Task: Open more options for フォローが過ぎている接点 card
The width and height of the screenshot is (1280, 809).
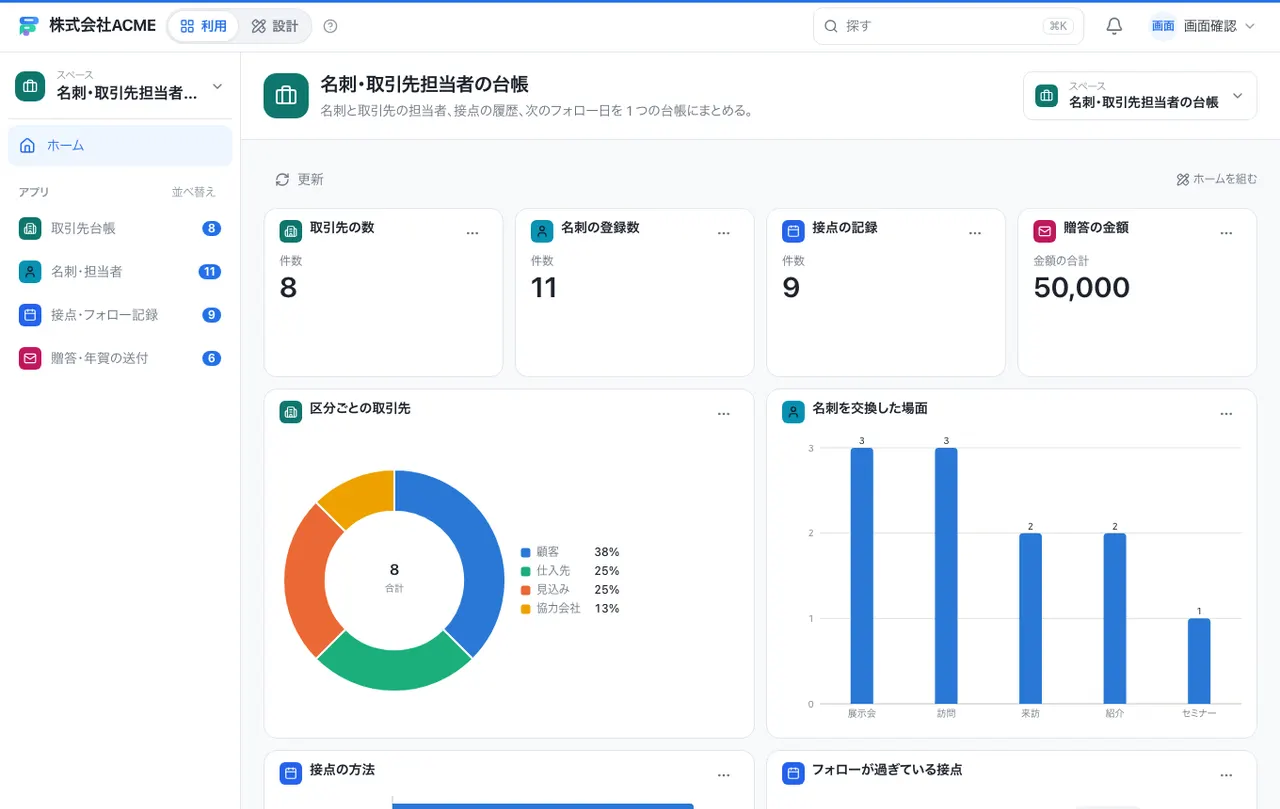Action: point(1226,775)
